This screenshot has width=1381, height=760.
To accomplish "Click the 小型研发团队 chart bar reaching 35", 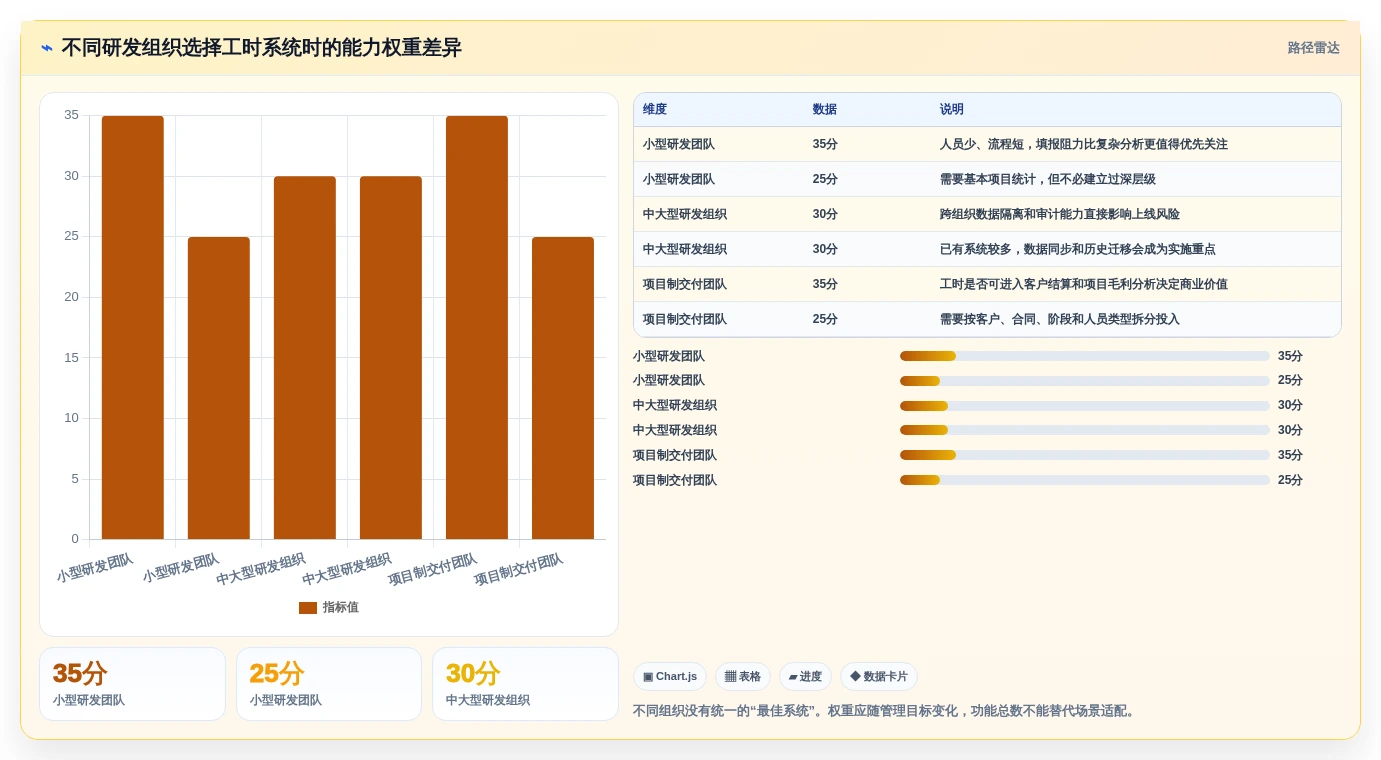I will click(133, 328).
